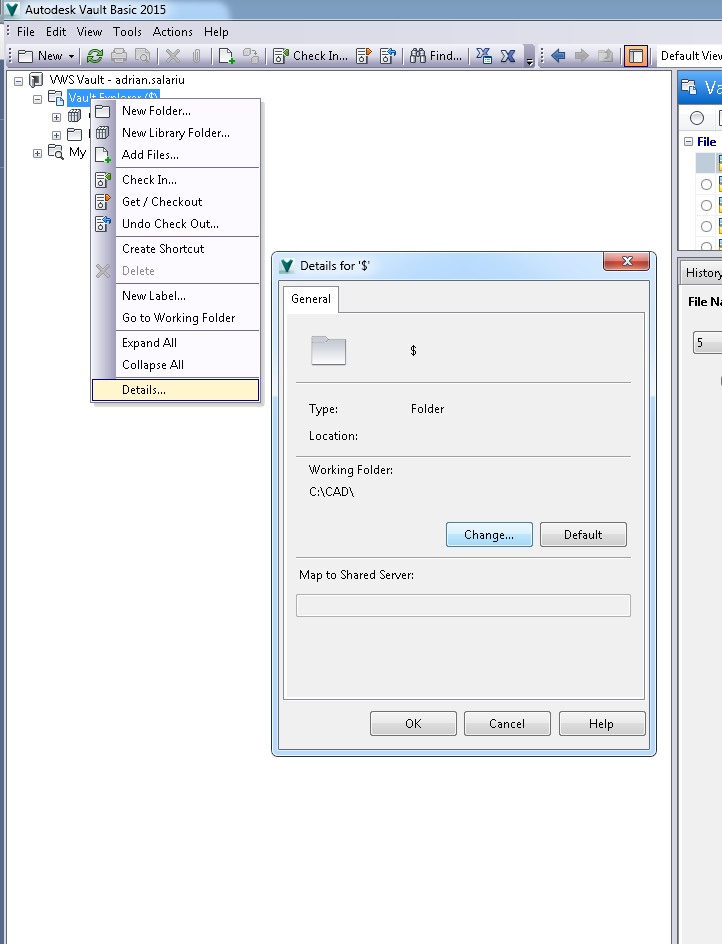The height and width of the screenshot is (944, 722).
Task: Choose Create Shortcut menu entry
Action: pyautogui.click(x=176, y=249)
